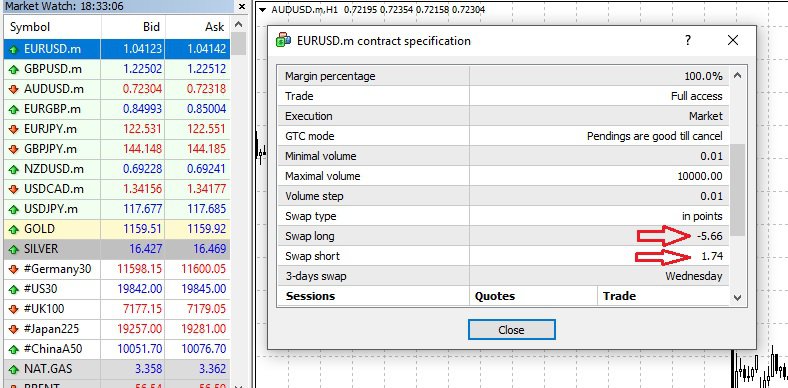Select the USDCAD.m symbol name
The width and height of the screenshot is (788, 388).
54,189
